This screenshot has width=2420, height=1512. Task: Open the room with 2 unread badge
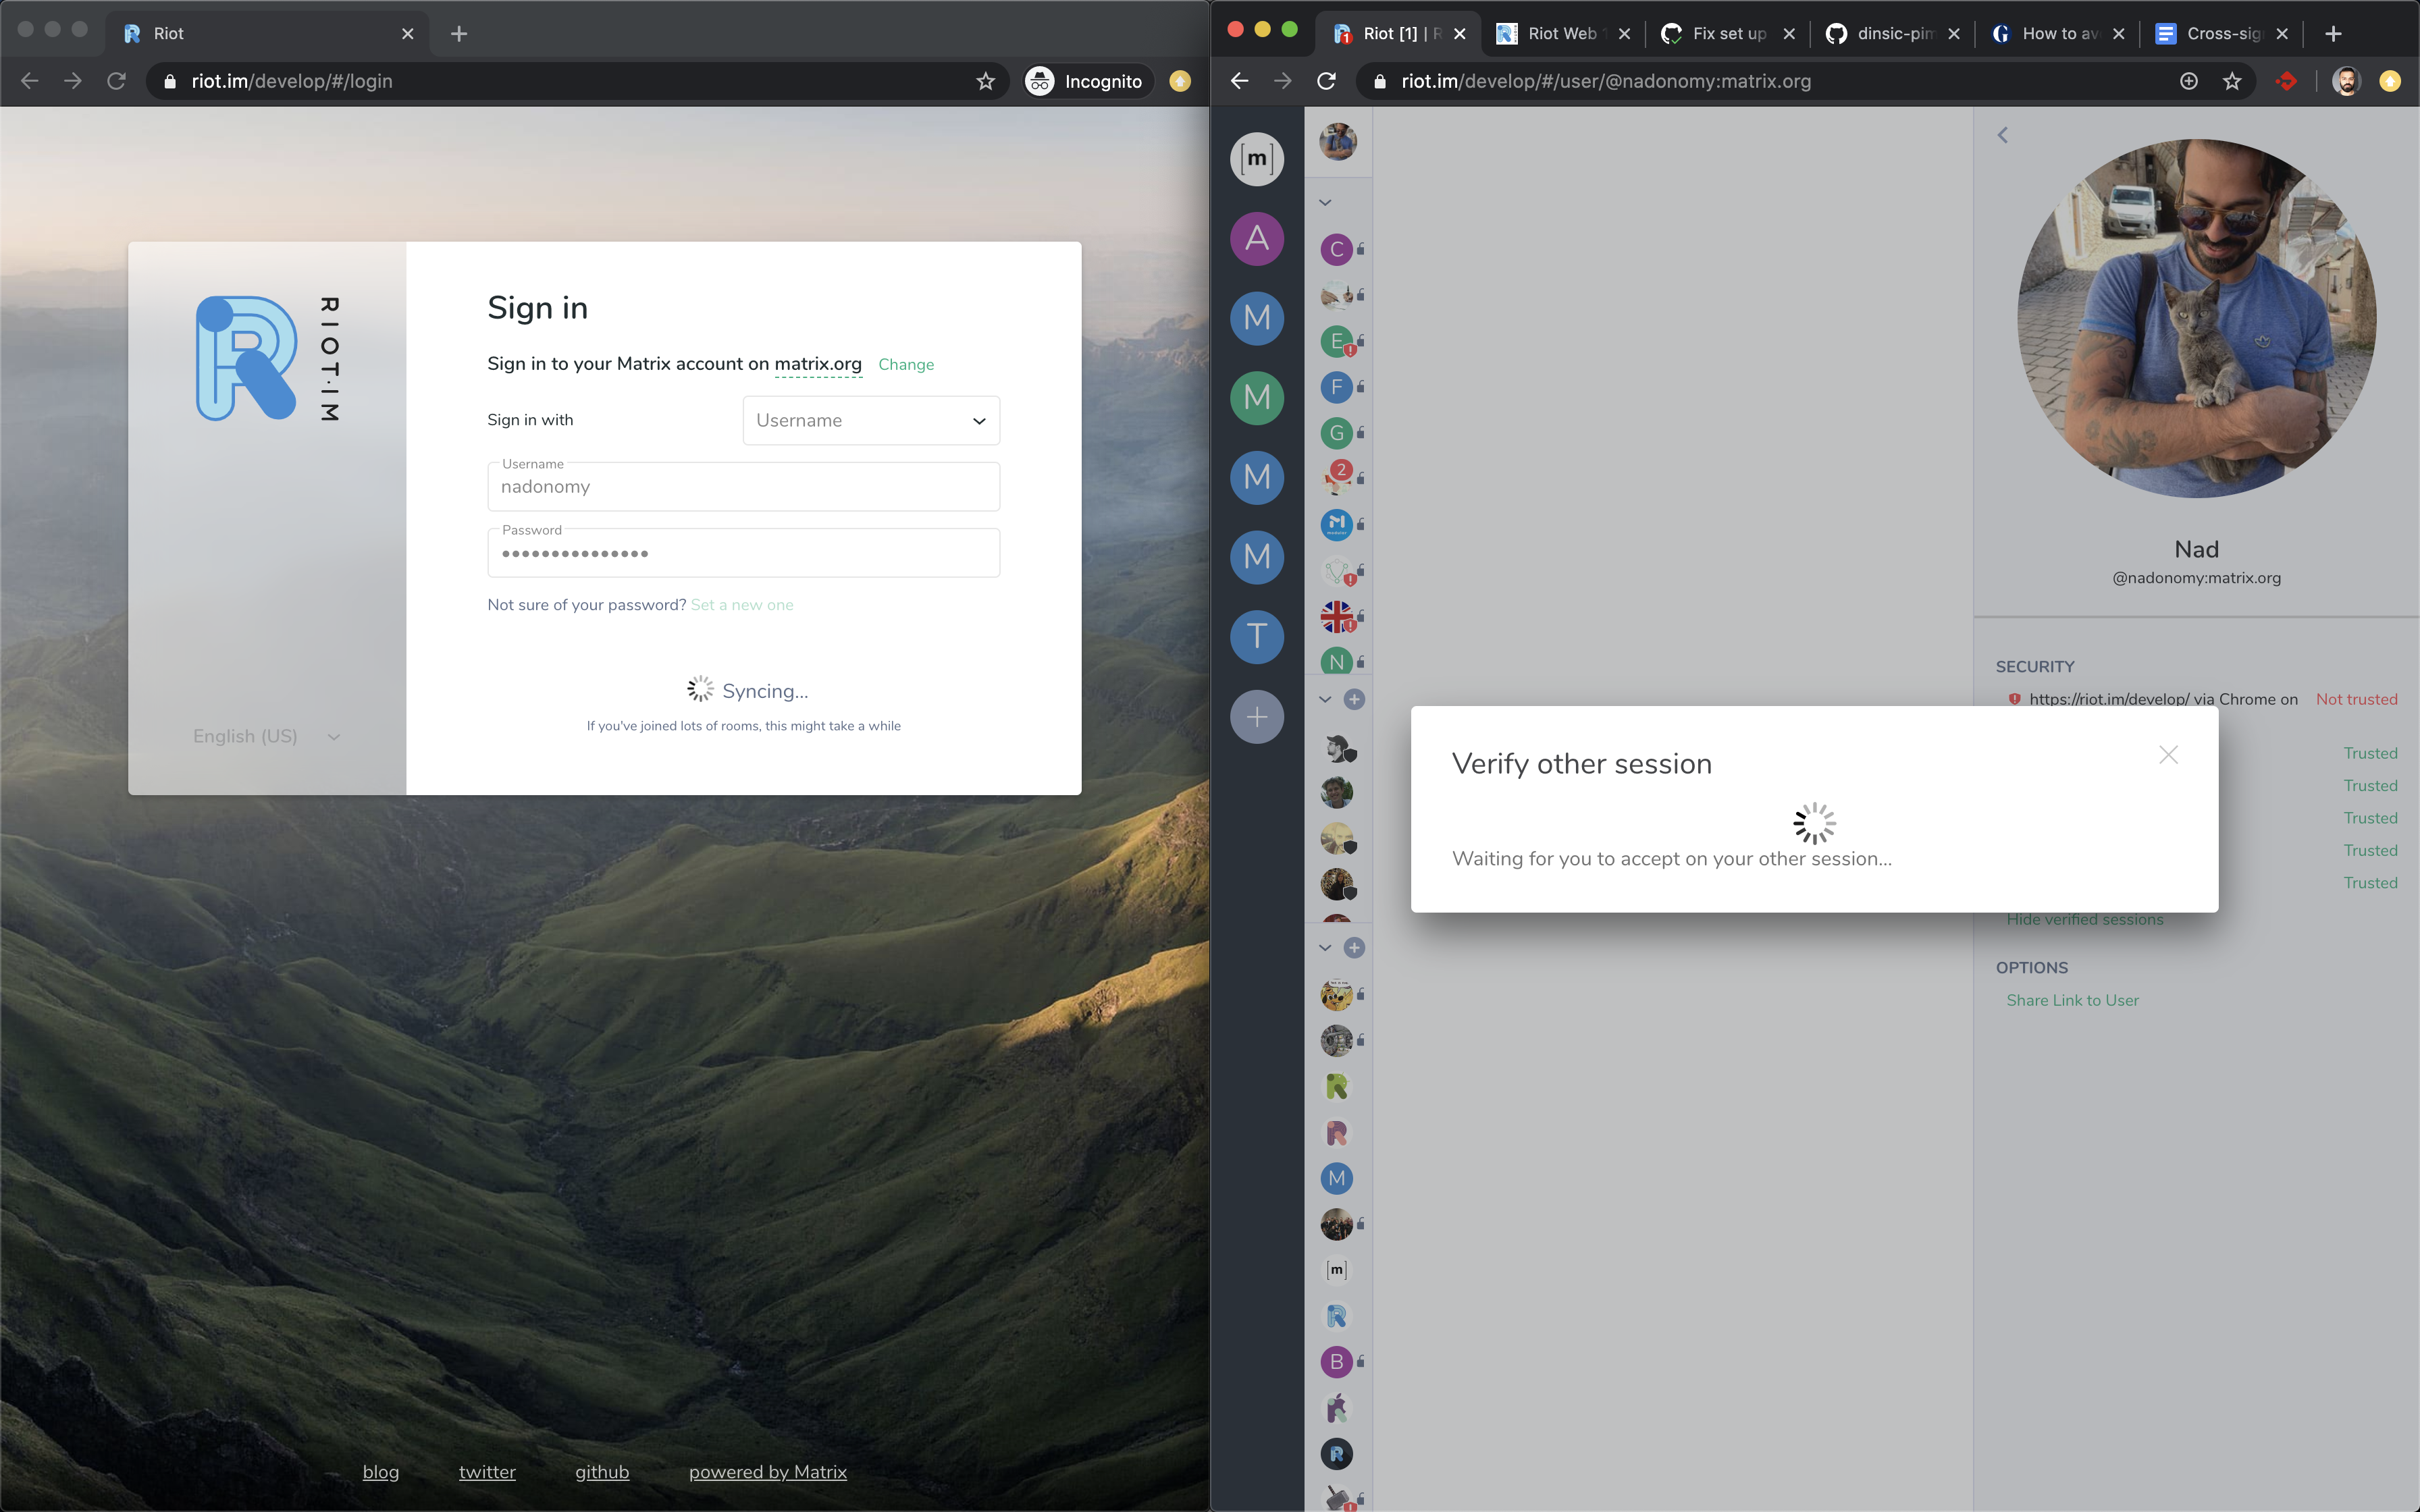(1337, 478)
